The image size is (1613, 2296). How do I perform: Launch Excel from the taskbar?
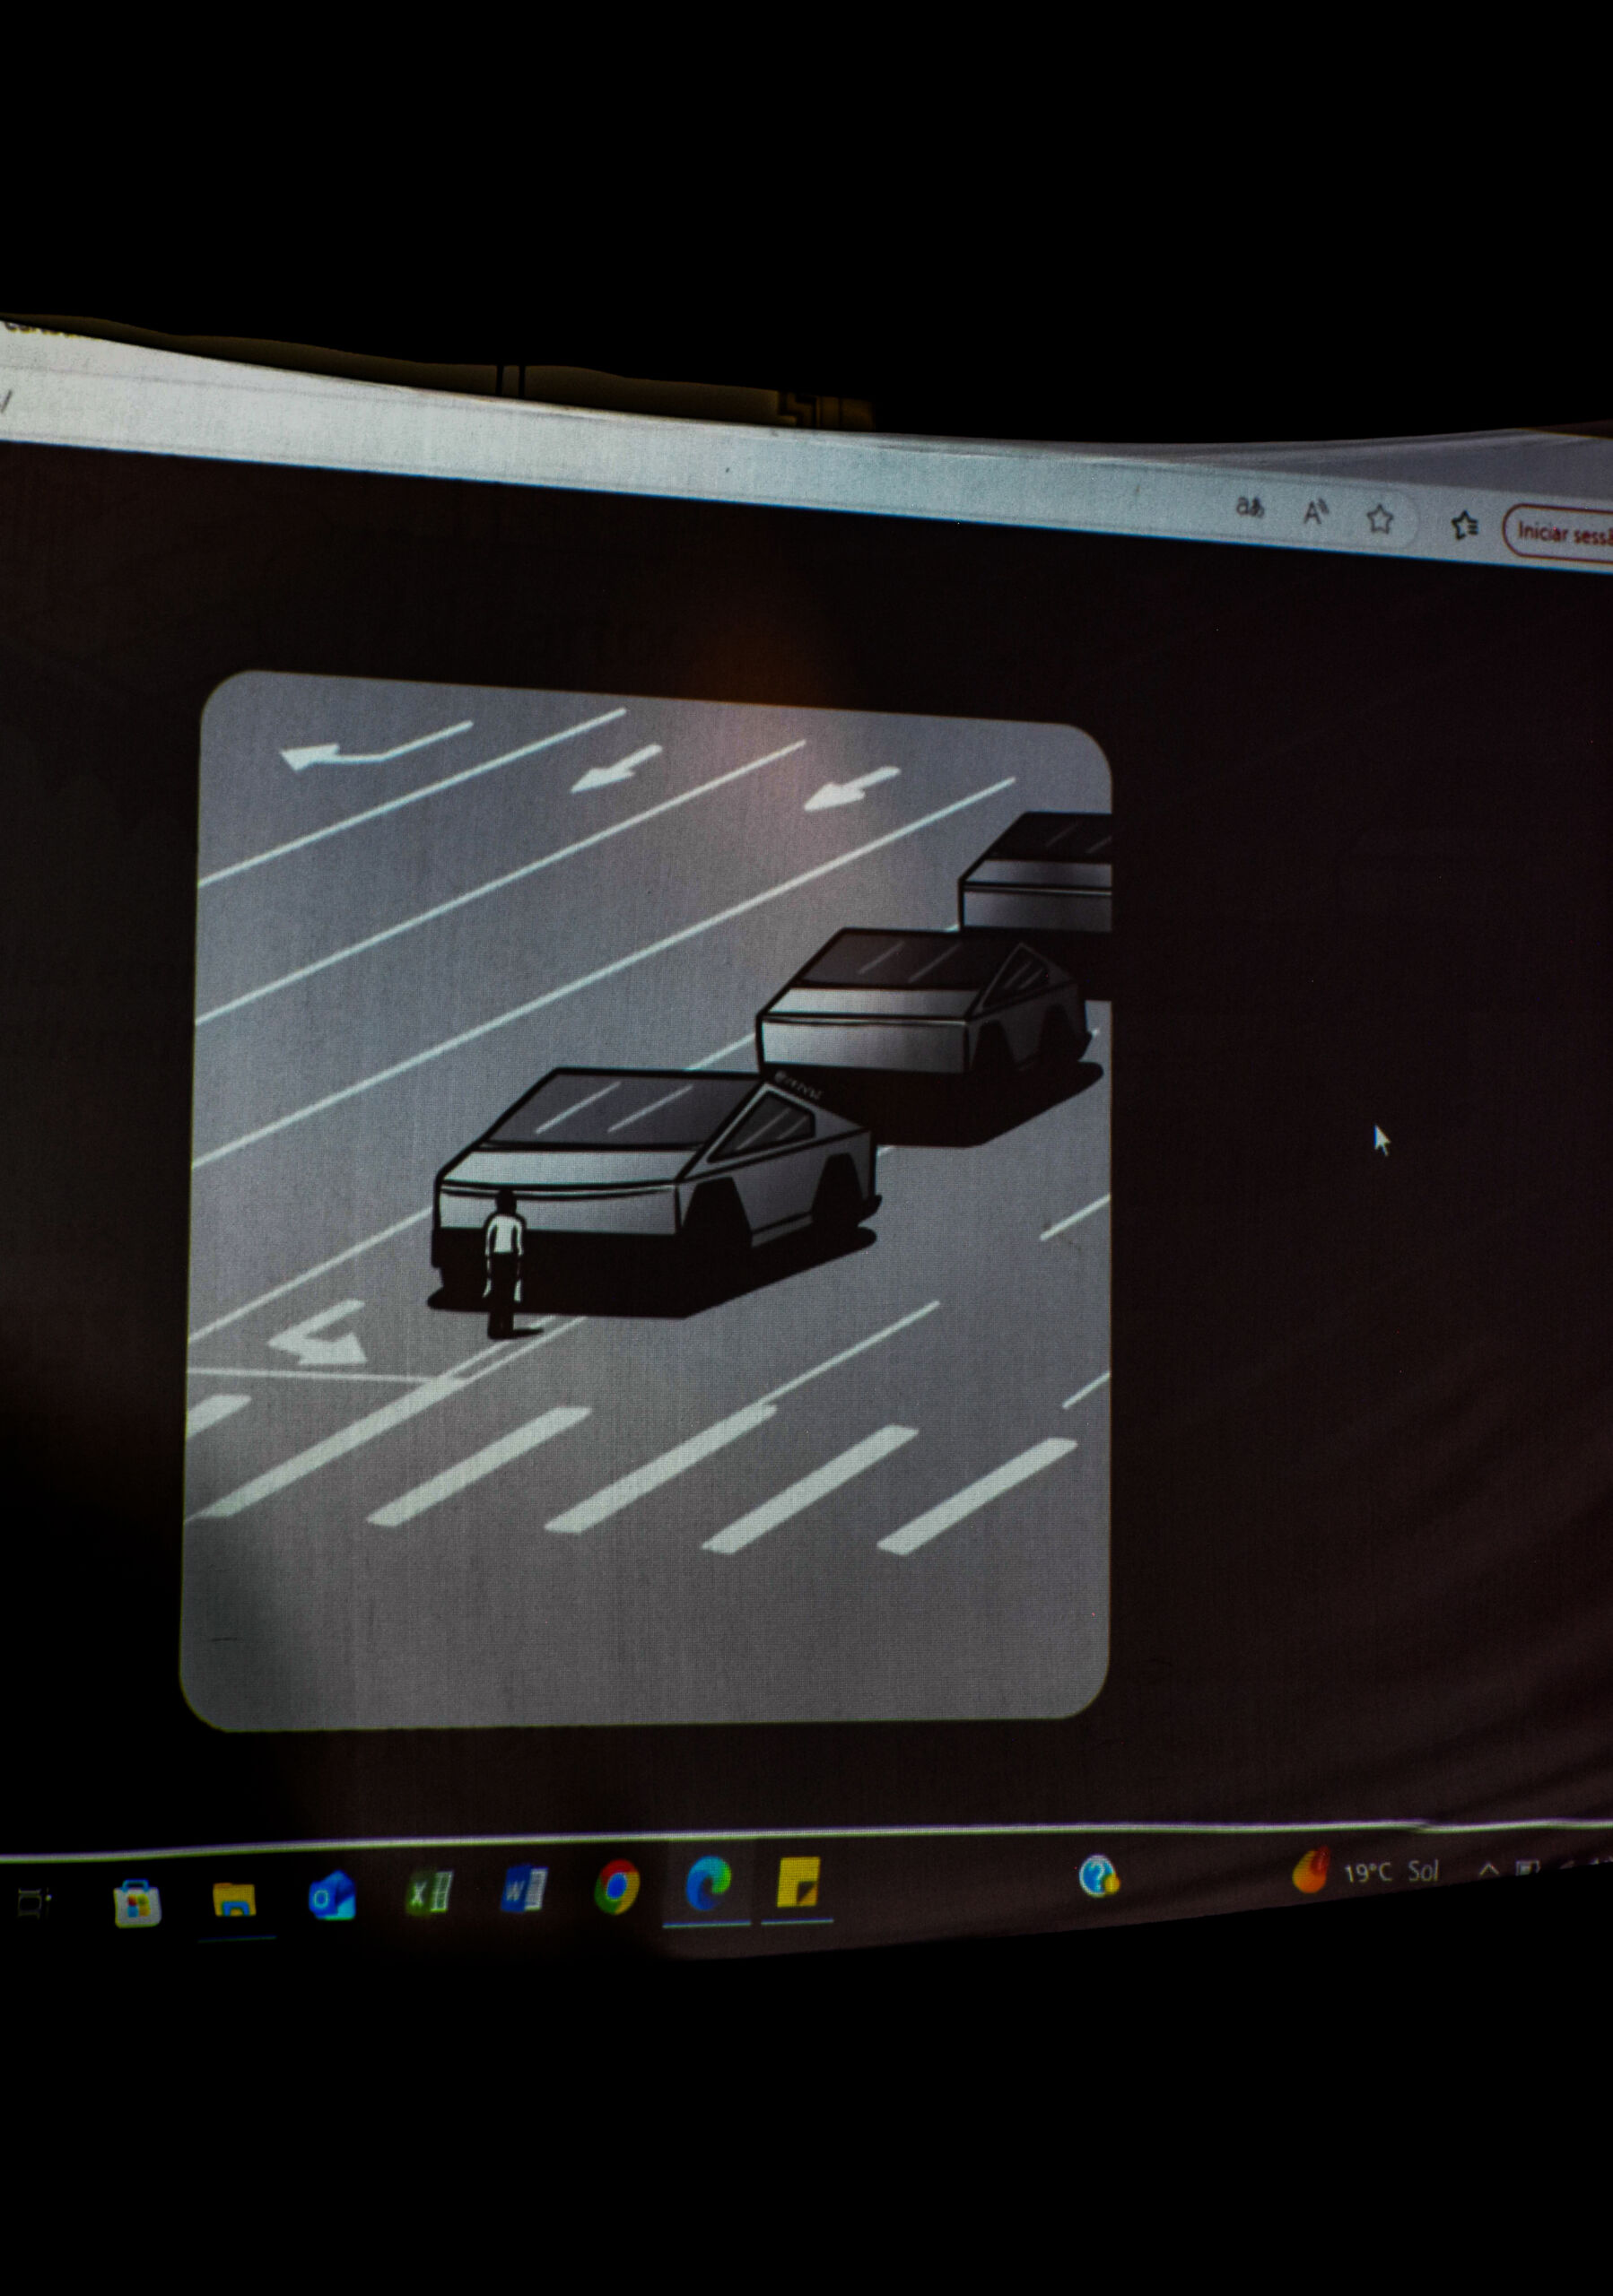pos(429,1893)
